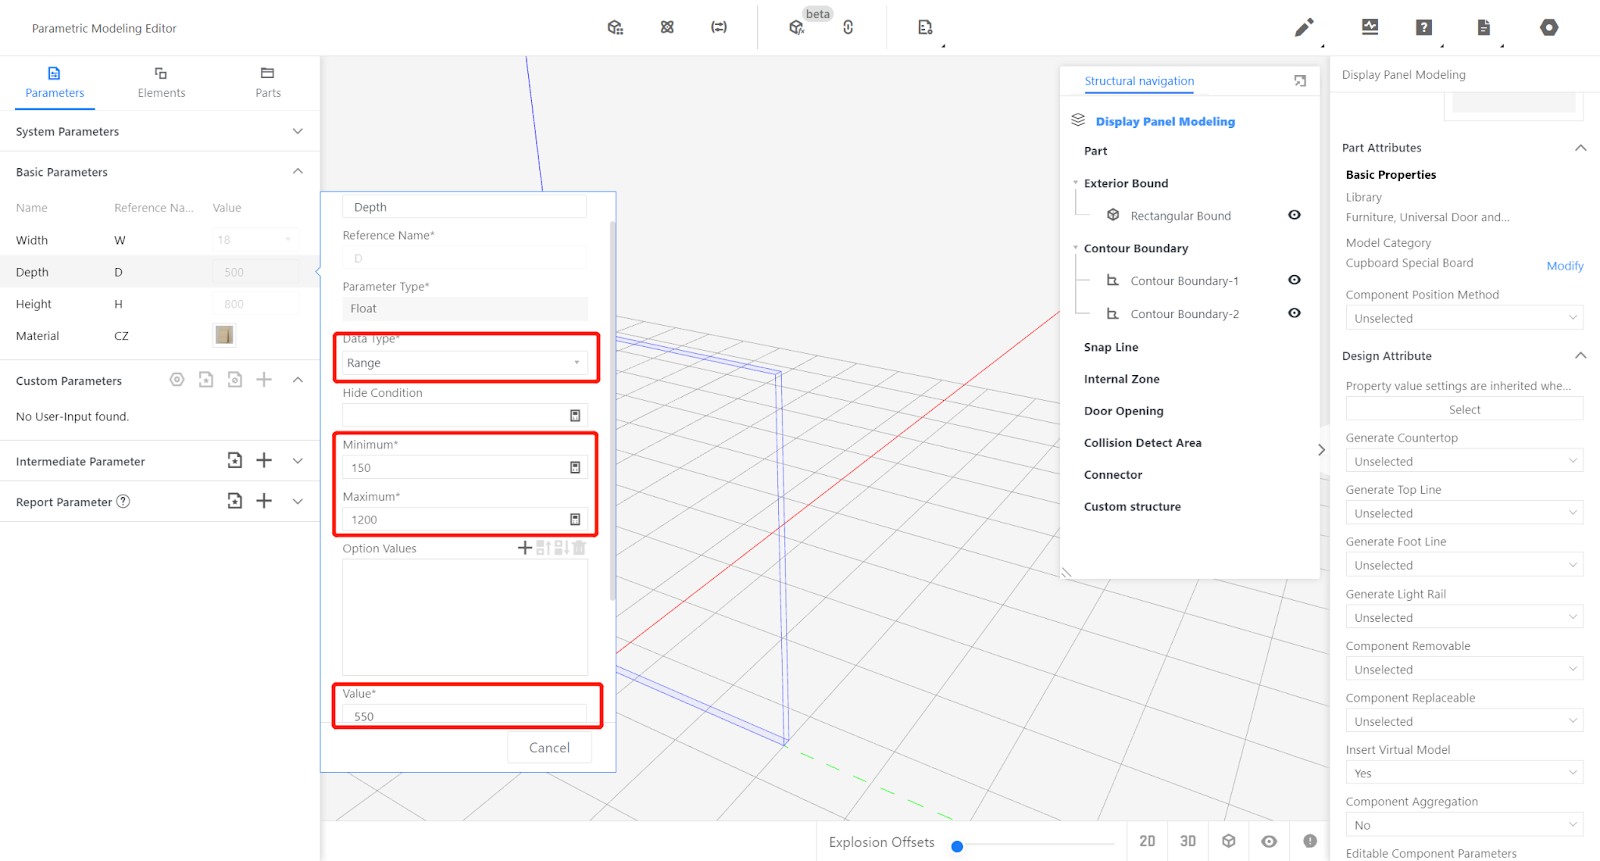The height and width of the screenshot is (861, 1600).
Task: Switch to 2D view mode
Action: (1147, 841)
